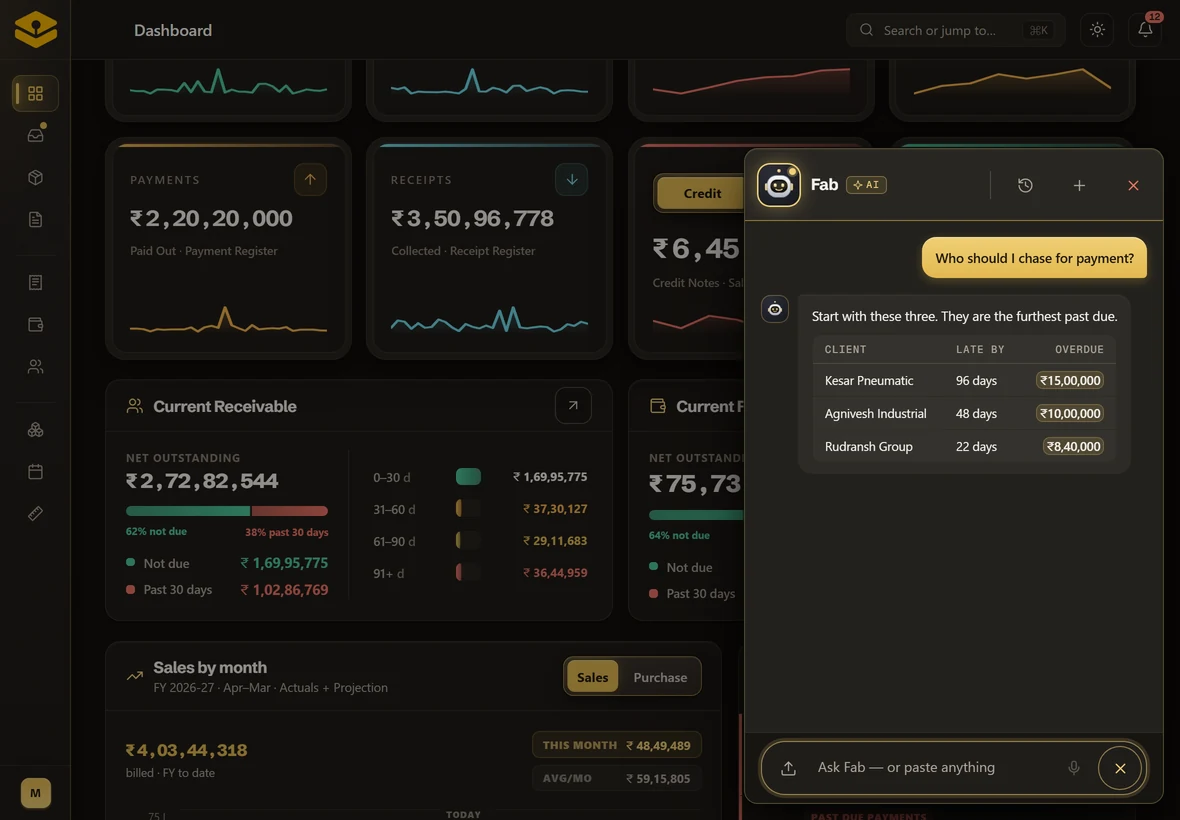This screenshot has width=1180, height=820.
Task: Click the Agnivesh Industrial client row
Action: [x=964, y=414]
